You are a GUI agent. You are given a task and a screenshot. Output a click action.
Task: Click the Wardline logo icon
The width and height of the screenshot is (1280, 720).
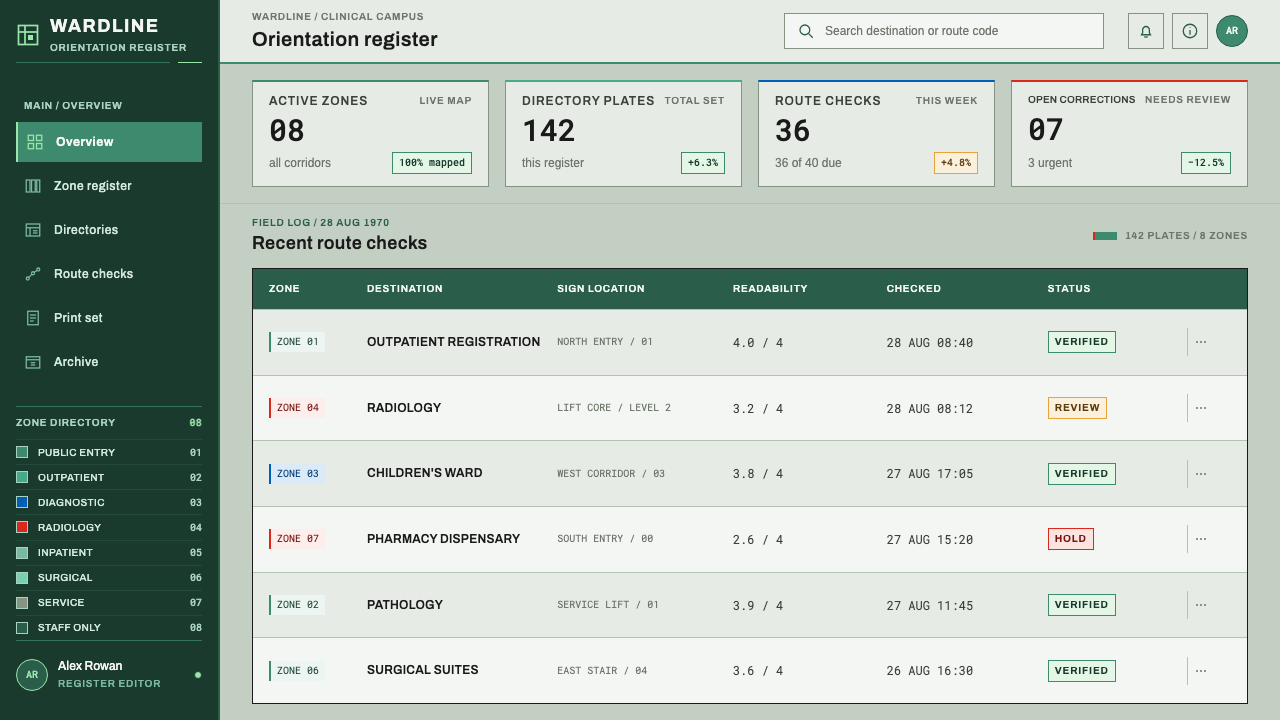tap(28, 35)
